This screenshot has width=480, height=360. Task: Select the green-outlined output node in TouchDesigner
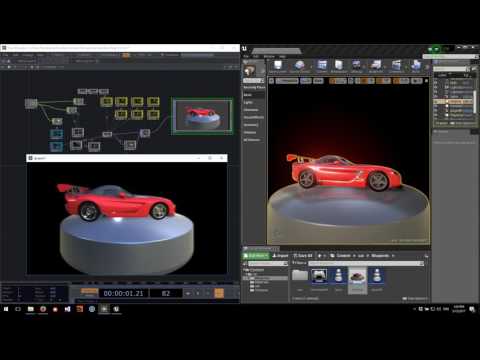coord(202,116)
